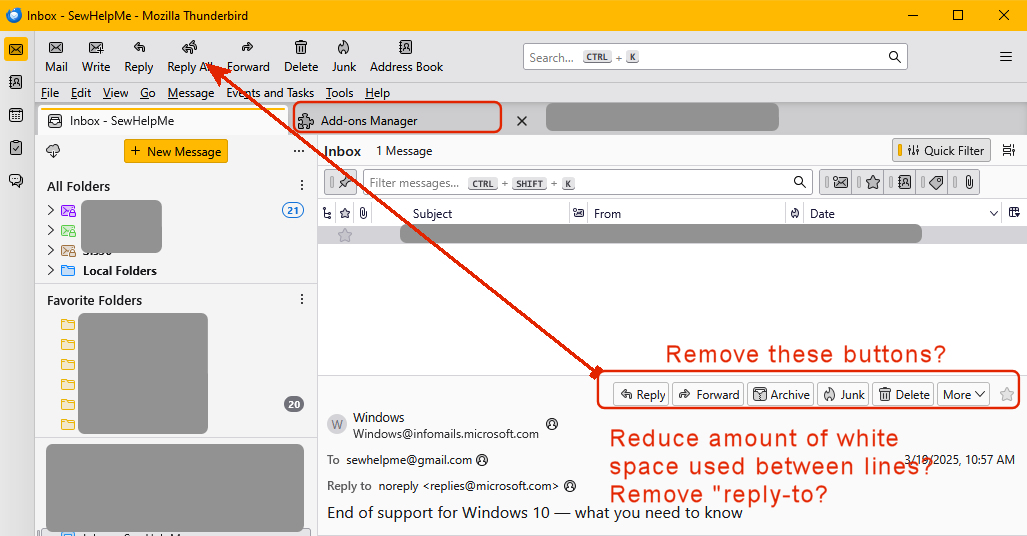The image size is (1027, 536).
Task: Close the Add-ons Manager tab
Action: click(x=522, y=121)
